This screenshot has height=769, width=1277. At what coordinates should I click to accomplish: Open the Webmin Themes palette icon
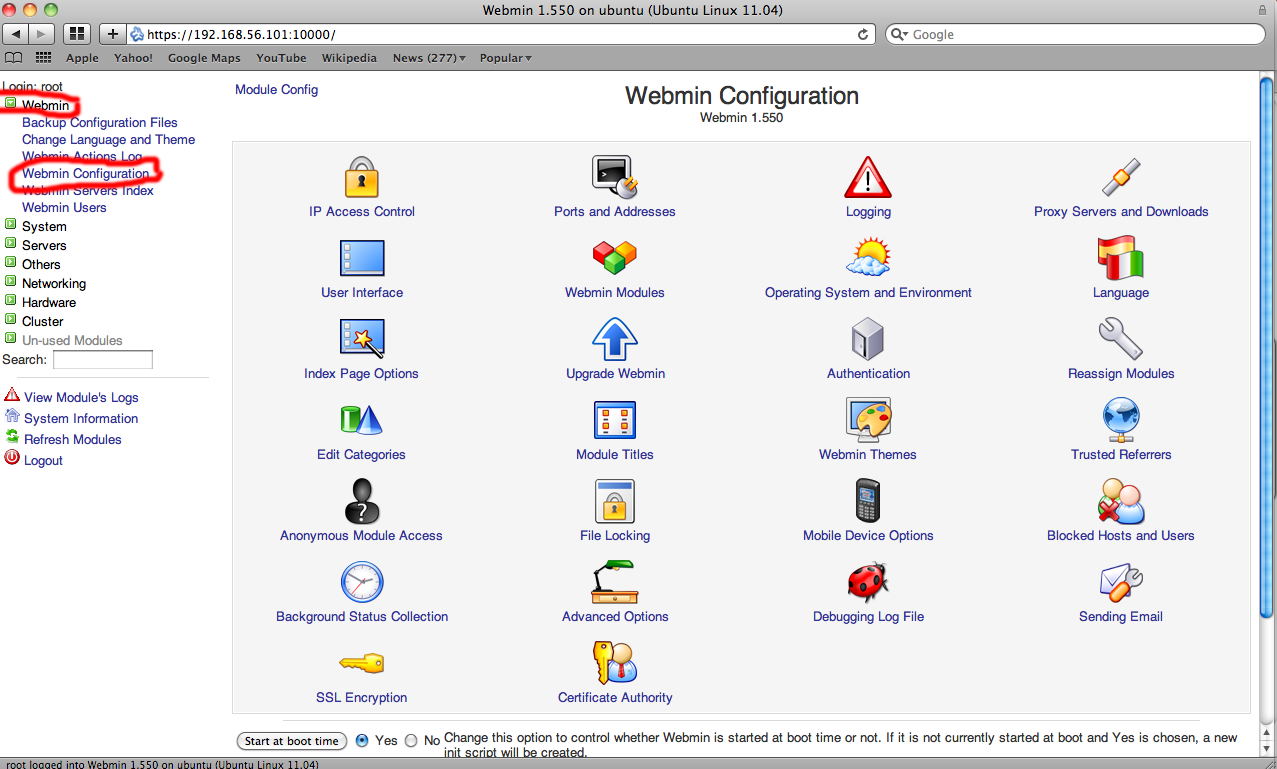pyautogui.click(x=867, y=420)
